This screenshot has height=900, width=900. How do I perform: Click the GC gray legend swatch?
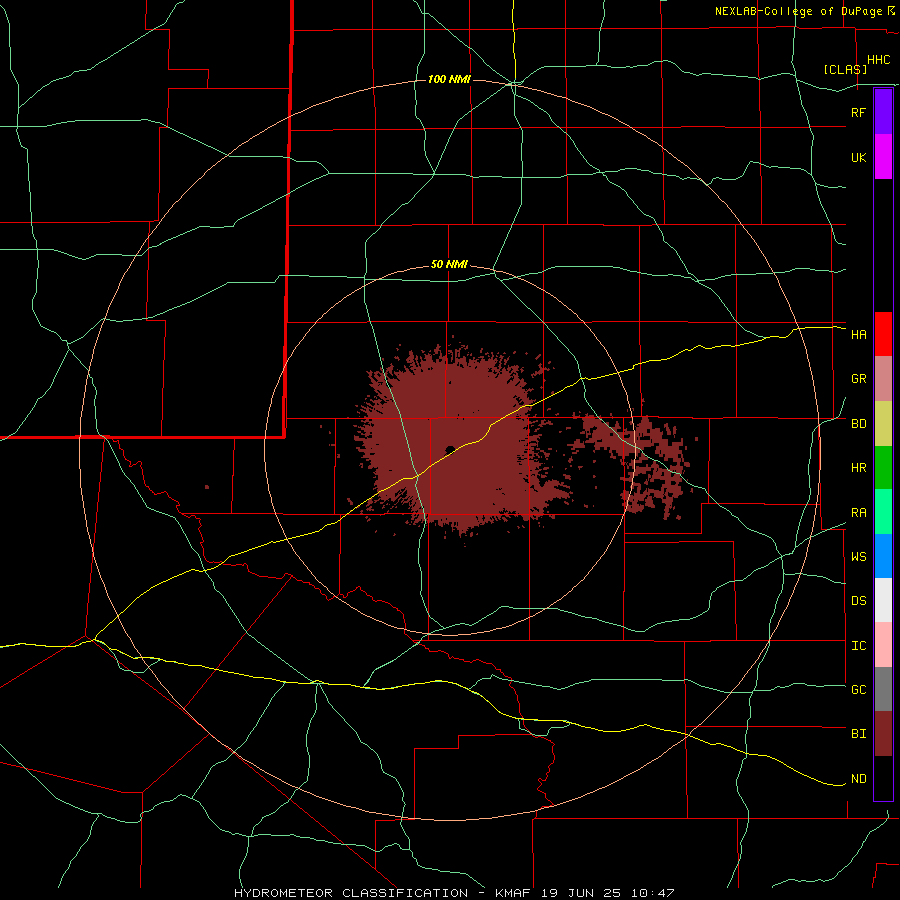(x=883, y=689)
